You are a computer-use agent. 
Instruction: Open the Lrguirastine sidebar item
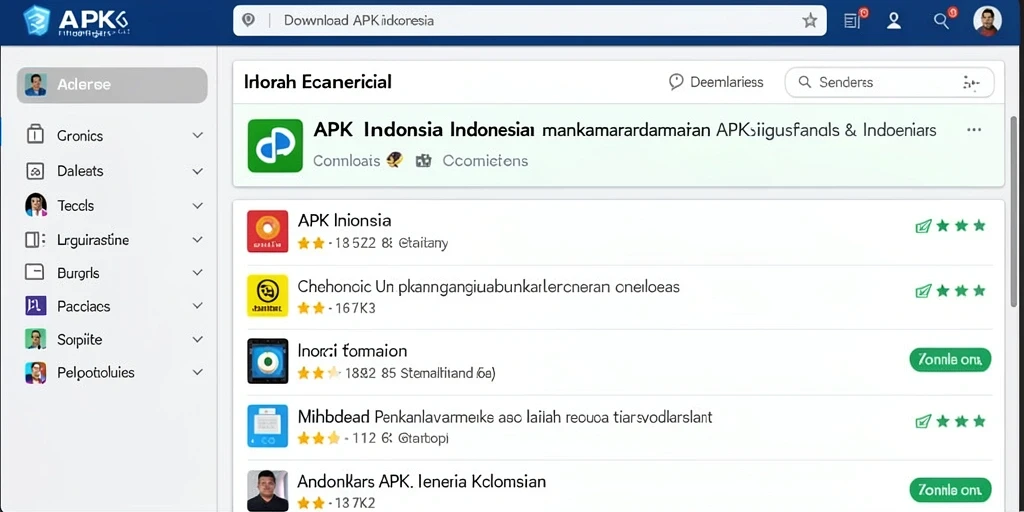[114, 240]
